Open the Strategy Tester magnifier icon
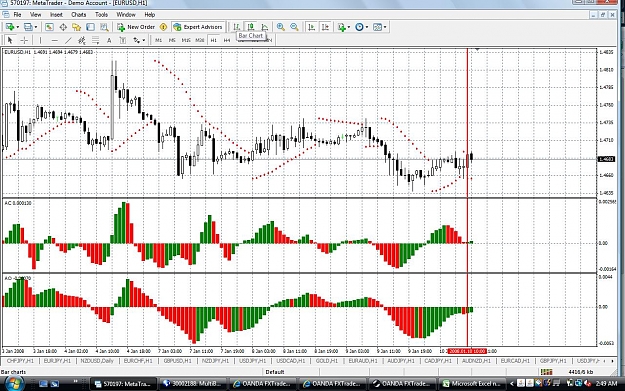 point(104,27)
